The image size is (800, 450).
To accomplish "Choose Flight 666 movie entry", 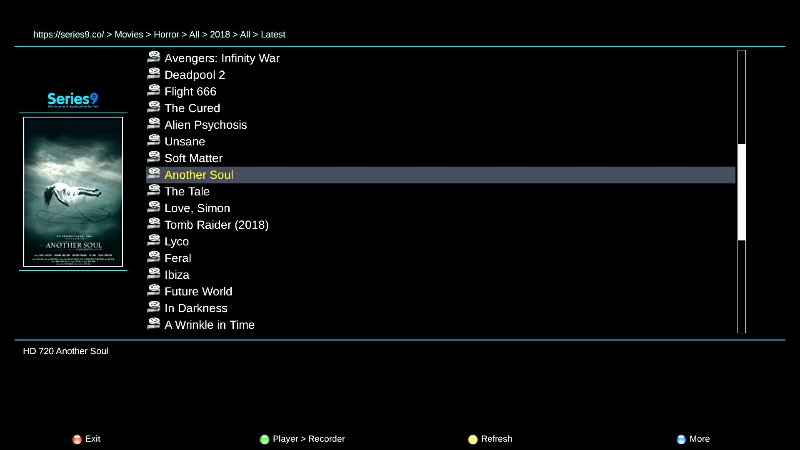I will [x=190, y=91].
